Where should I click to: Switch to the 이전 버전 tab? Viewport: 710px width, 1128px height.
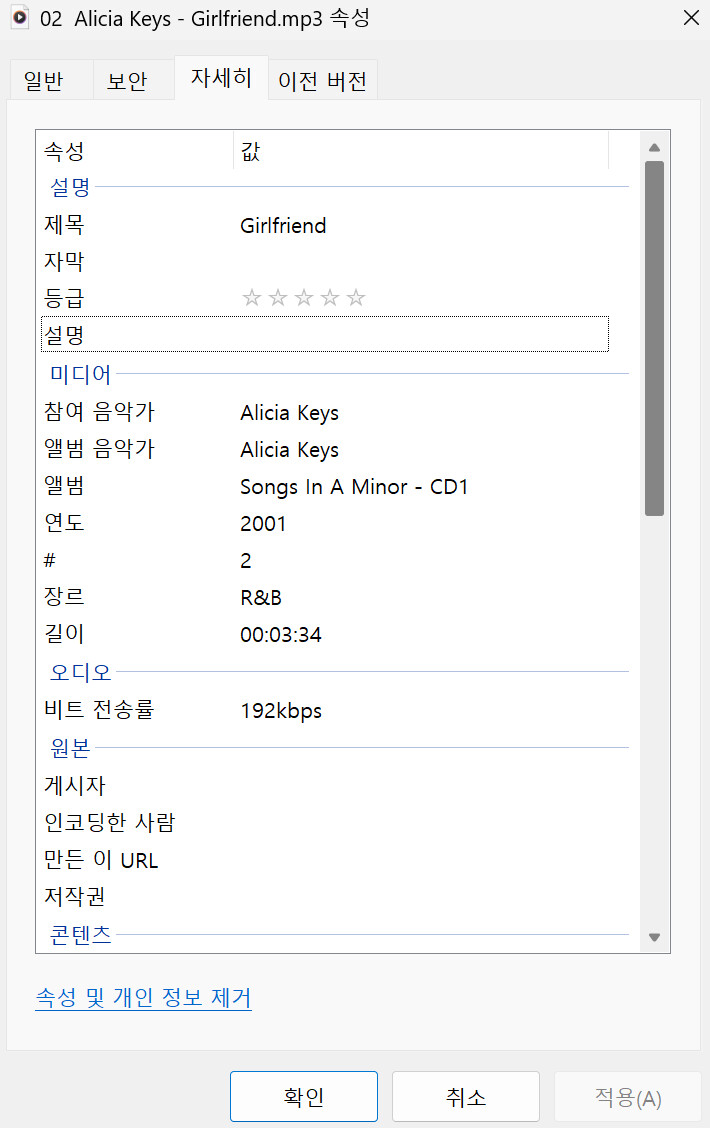pos(322,81)
